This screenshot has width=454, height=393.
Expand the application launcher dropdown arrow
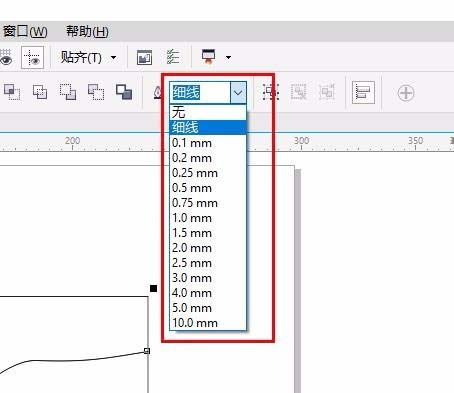(x=228, y=57)
